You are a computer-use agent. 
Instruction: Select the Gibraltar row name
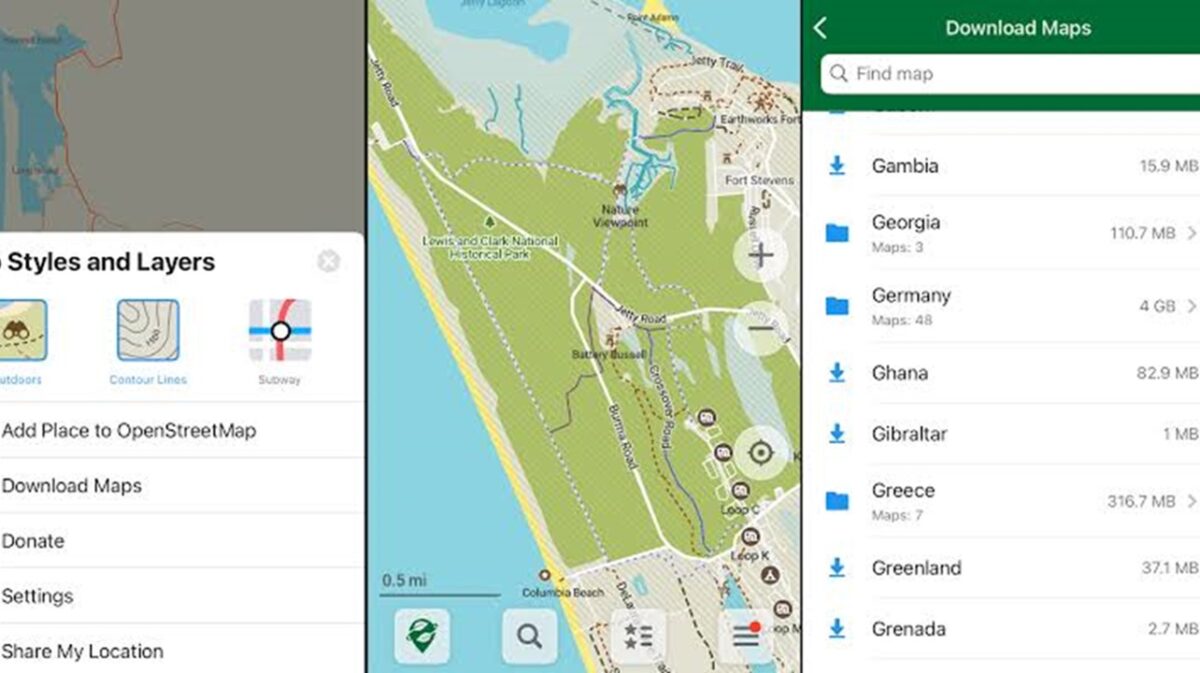coord(909,434)
